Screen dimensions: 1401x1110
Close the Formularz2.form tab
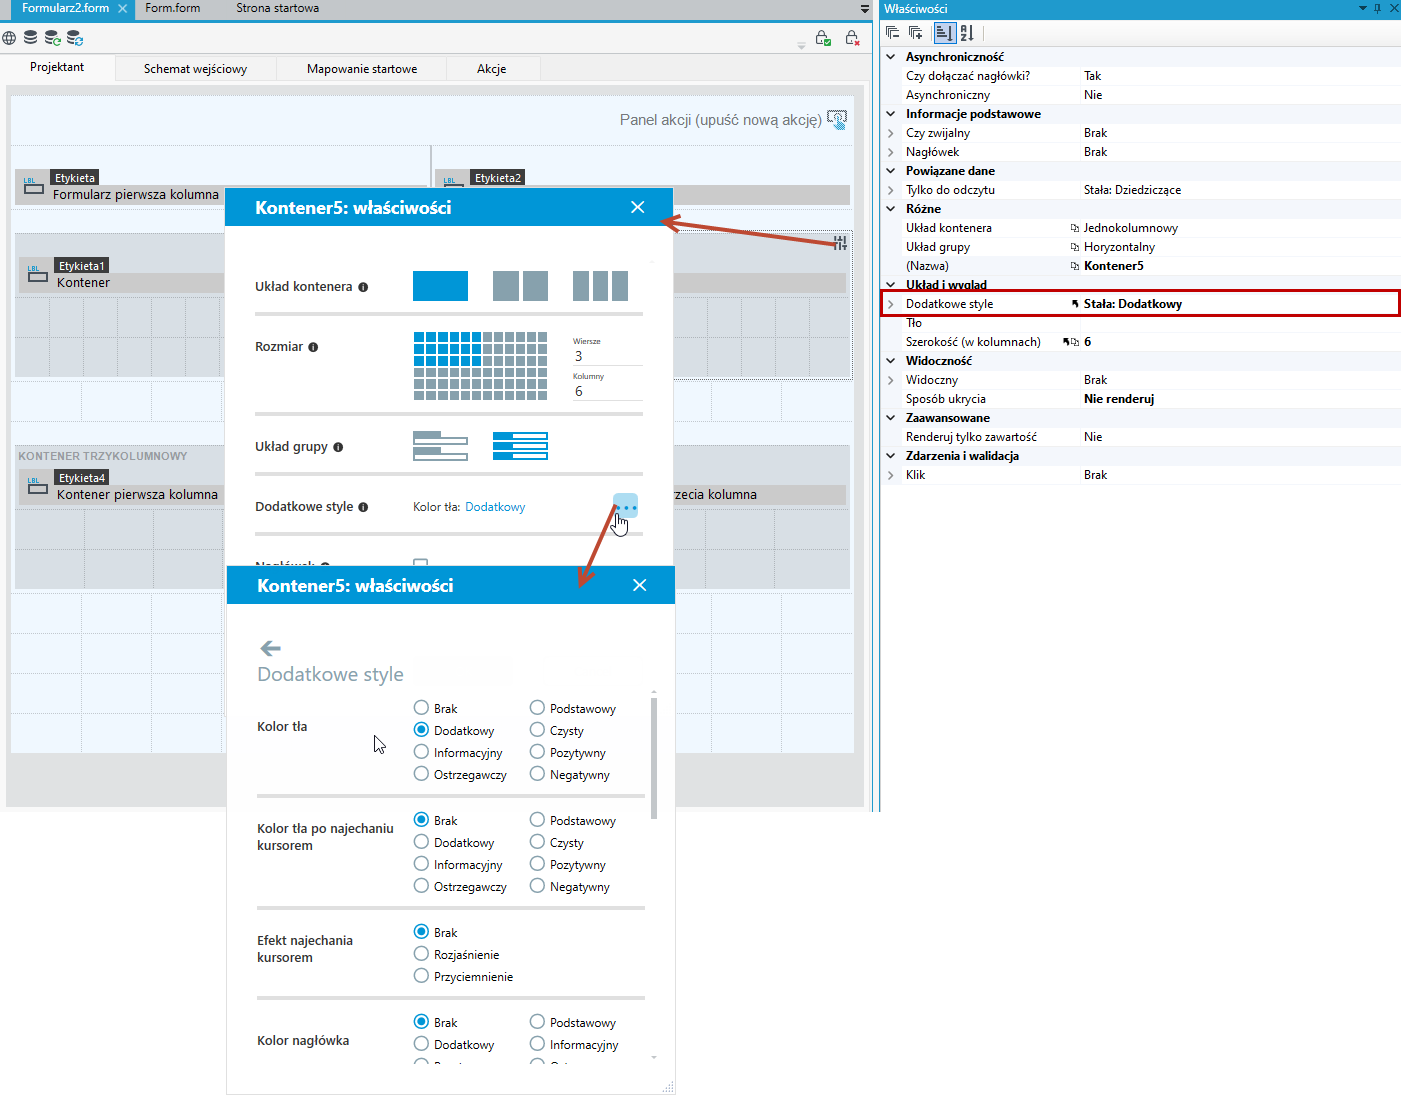point(122,8)
